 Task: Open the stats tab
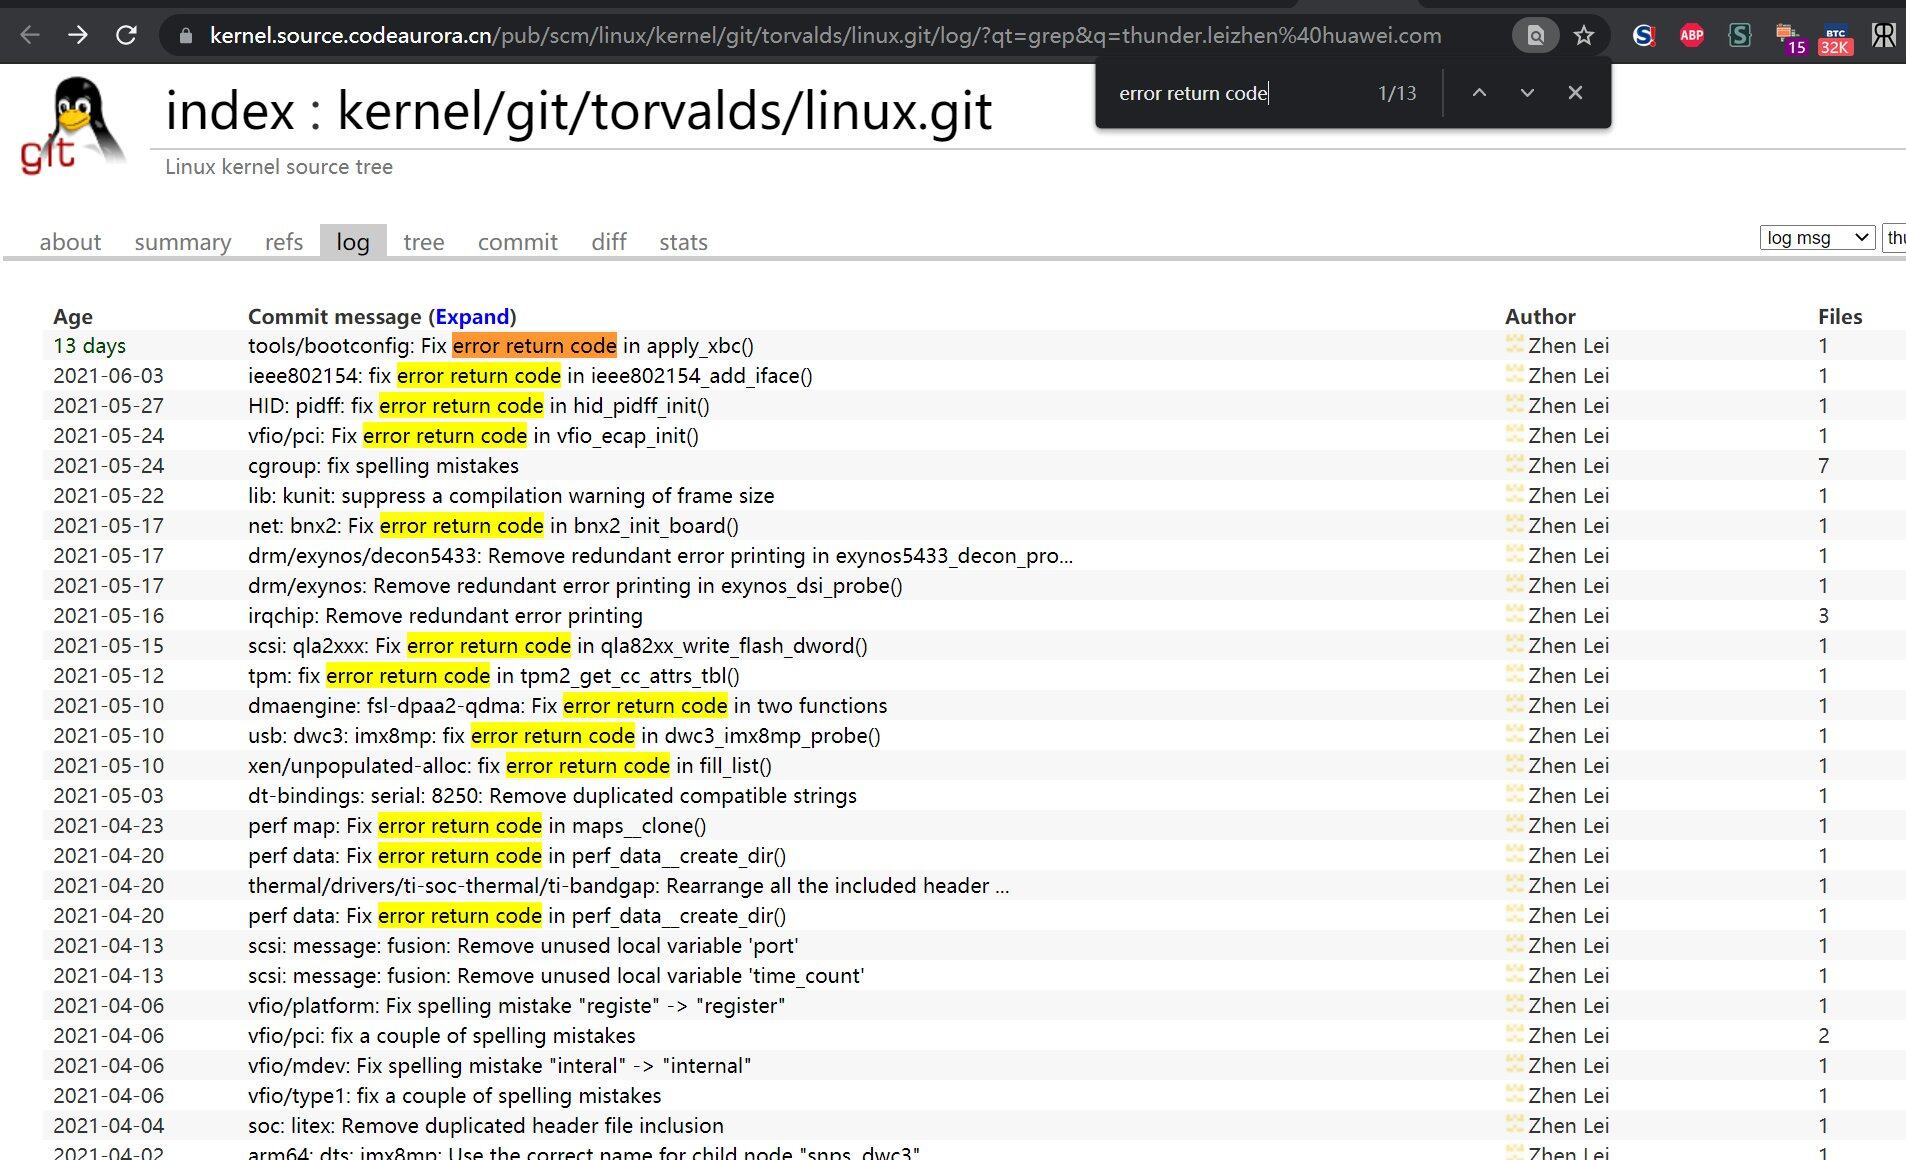[683, 242]
